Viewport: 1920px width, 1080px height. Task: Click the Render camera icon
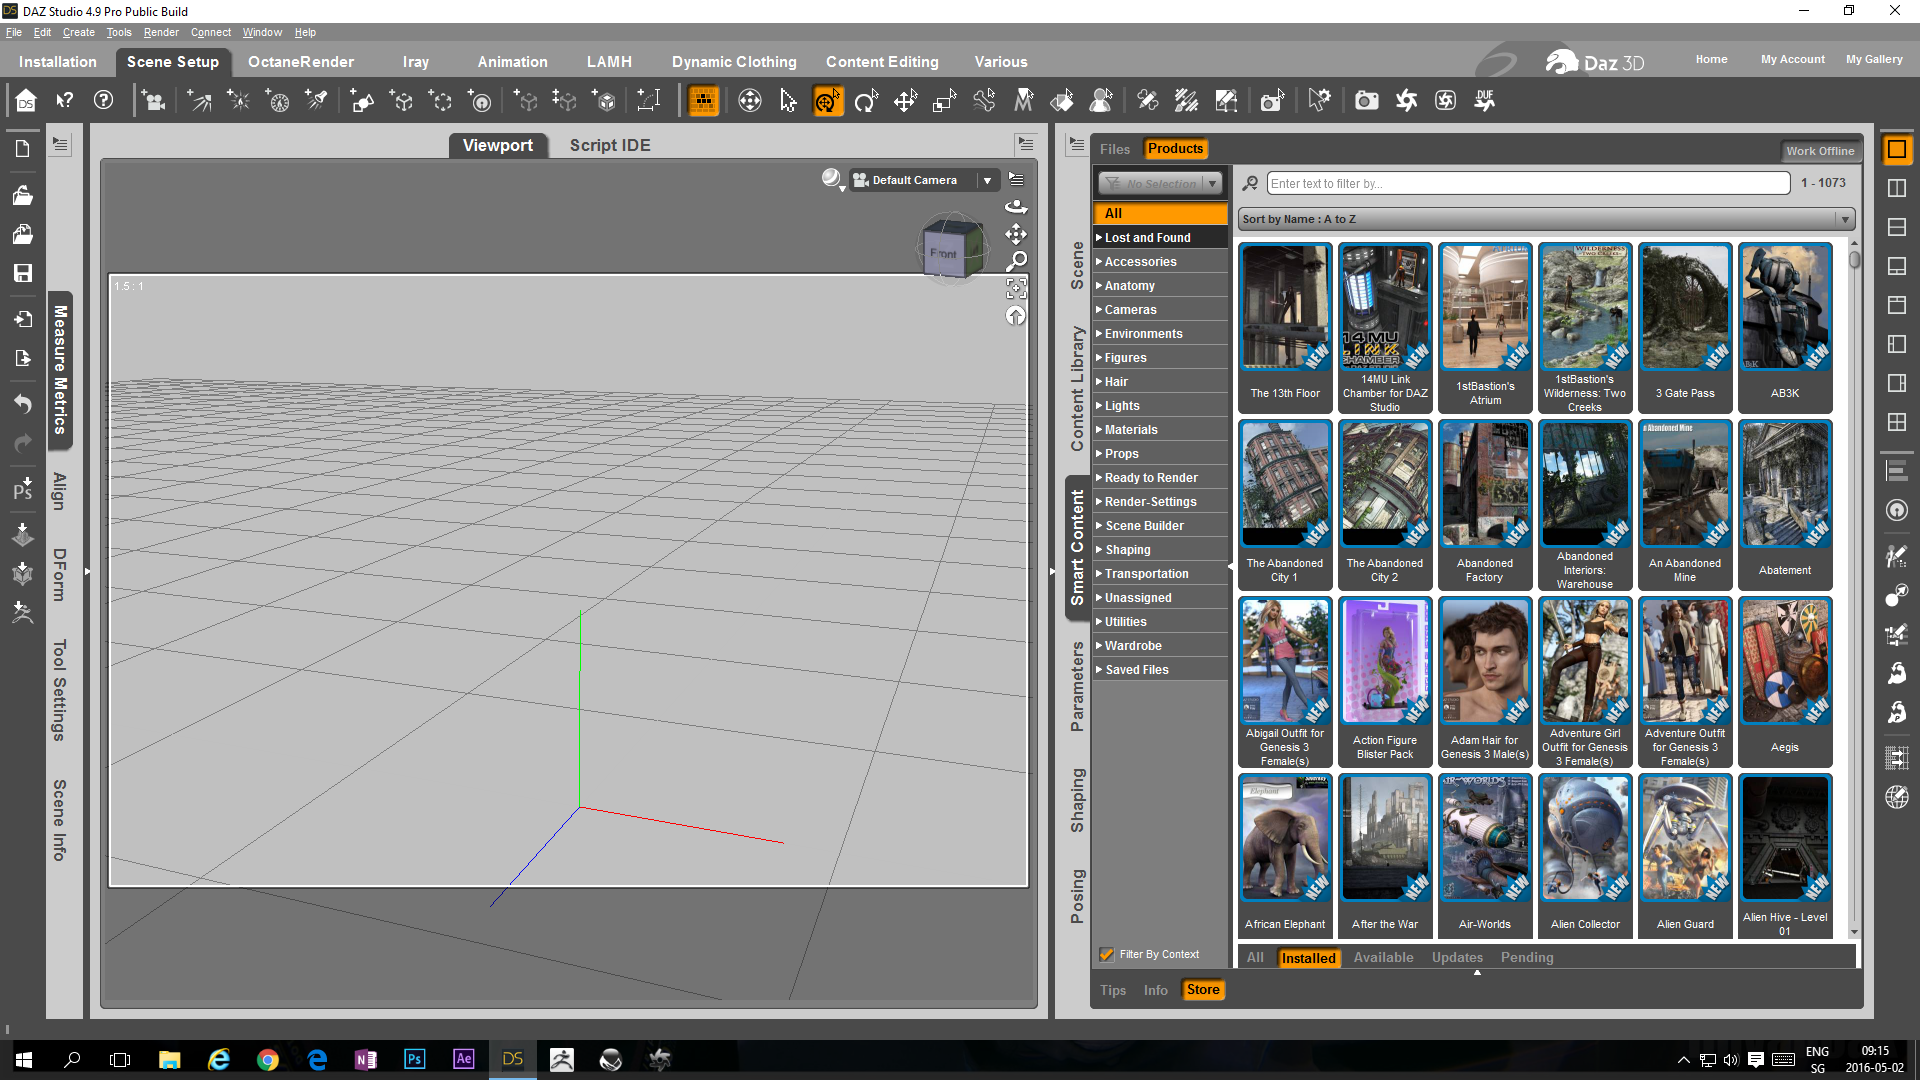(x=1366, y=101)
